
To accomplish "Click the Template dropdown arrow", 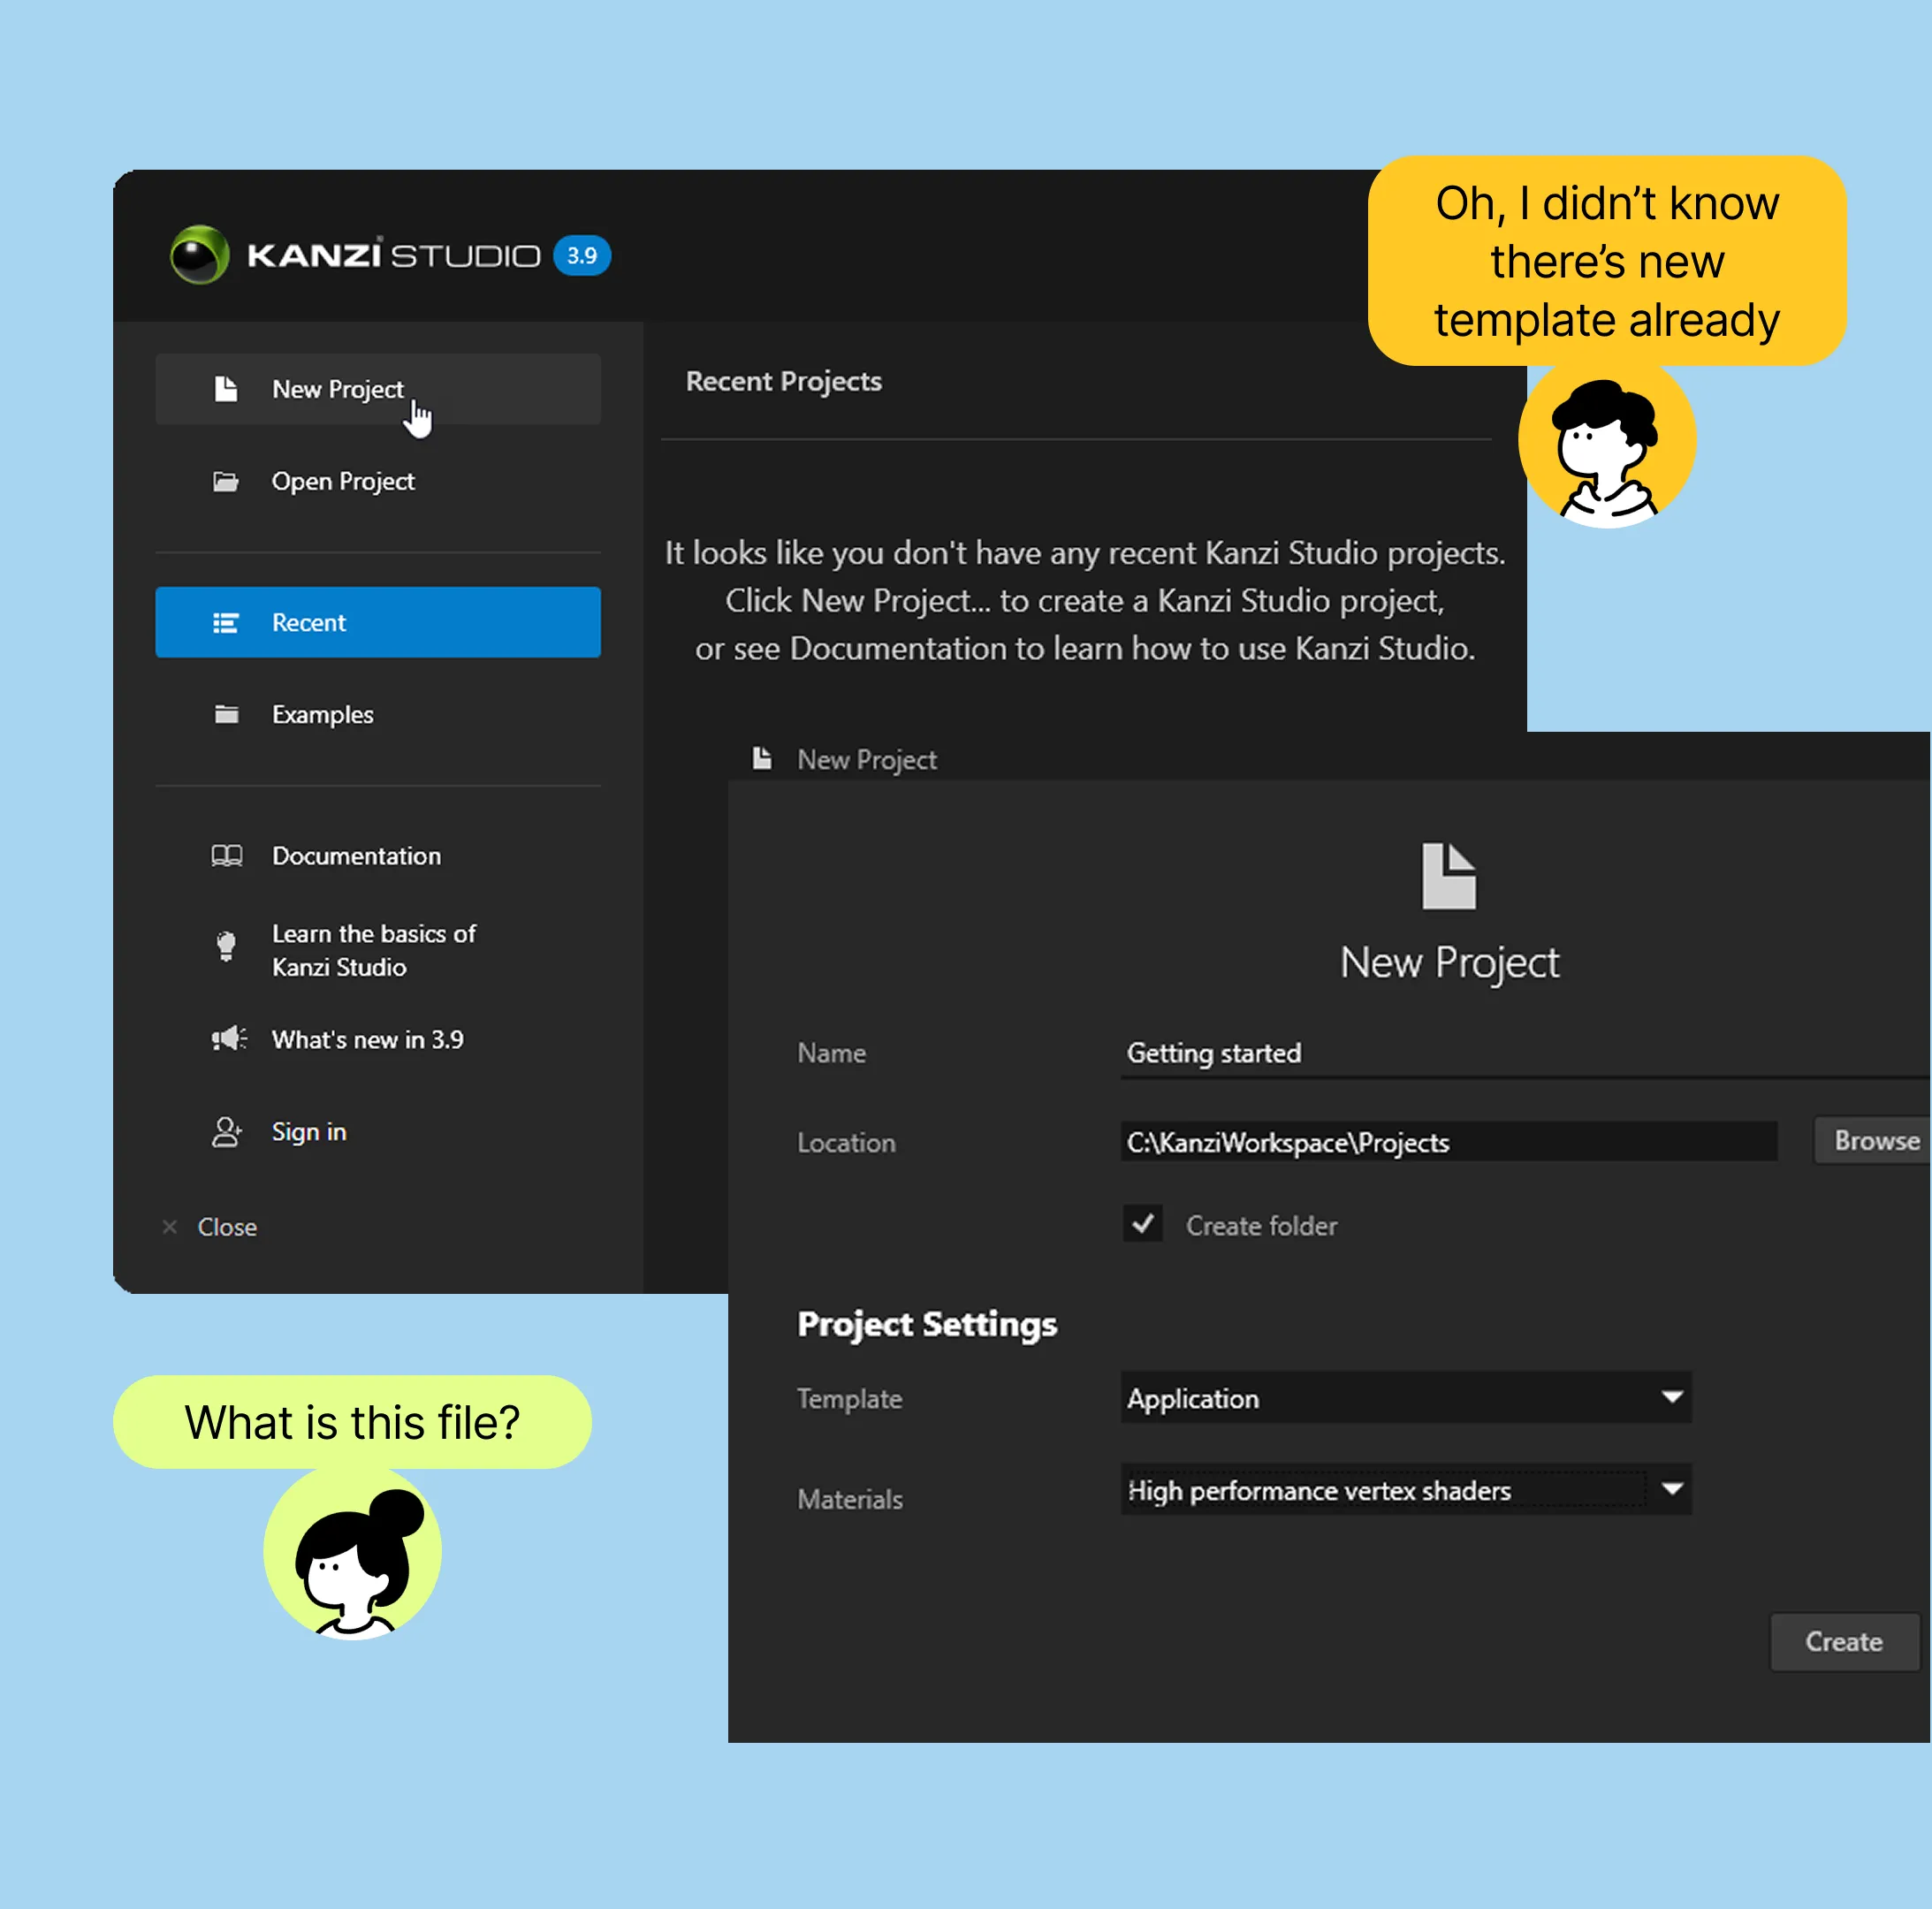I will [1672, 1397].
